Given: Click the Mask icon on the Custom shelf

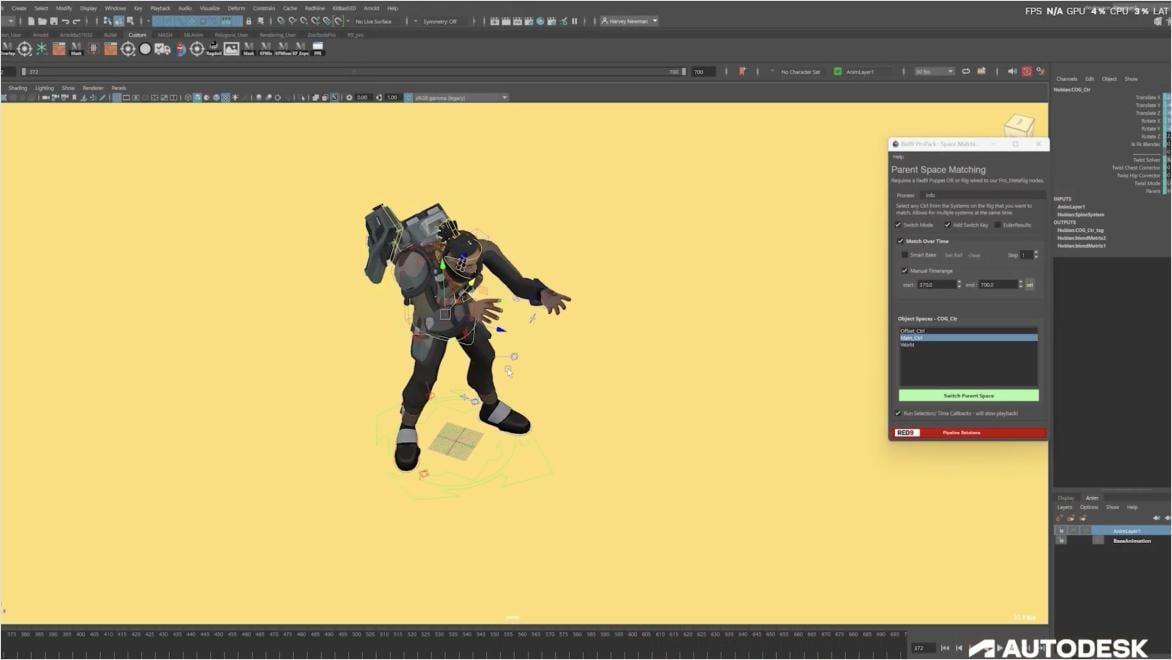Looking at the screenshot, I should (x=247, y=47).
